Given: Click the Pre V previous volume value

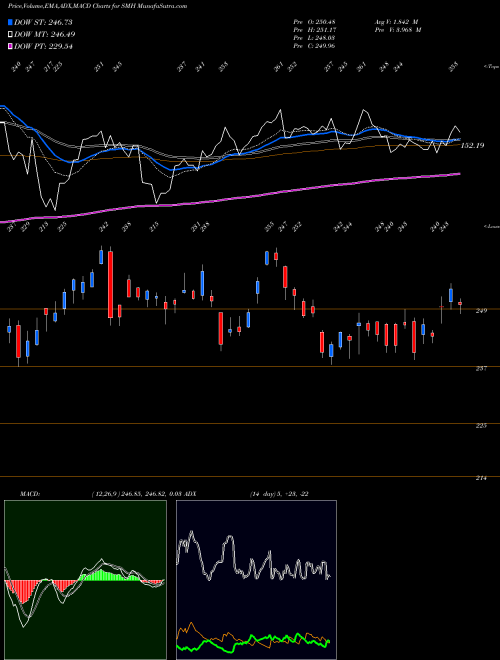Looking at the screenshot, I should tap(398, 30).
